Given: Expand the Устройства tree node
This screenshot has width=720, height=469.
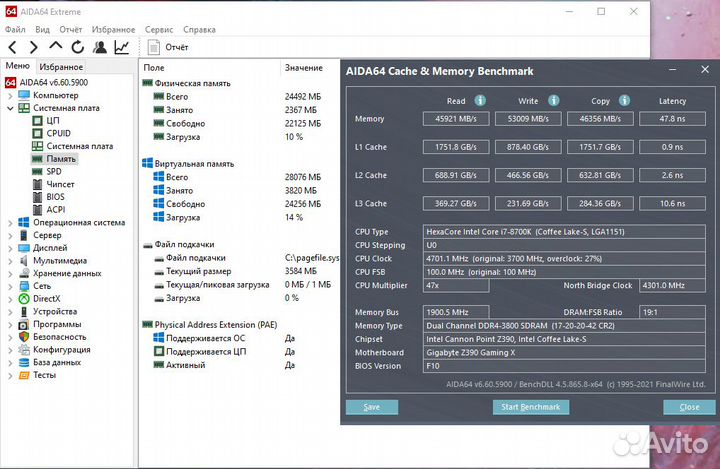Looking at the screenshot, I should pos(11,311).
